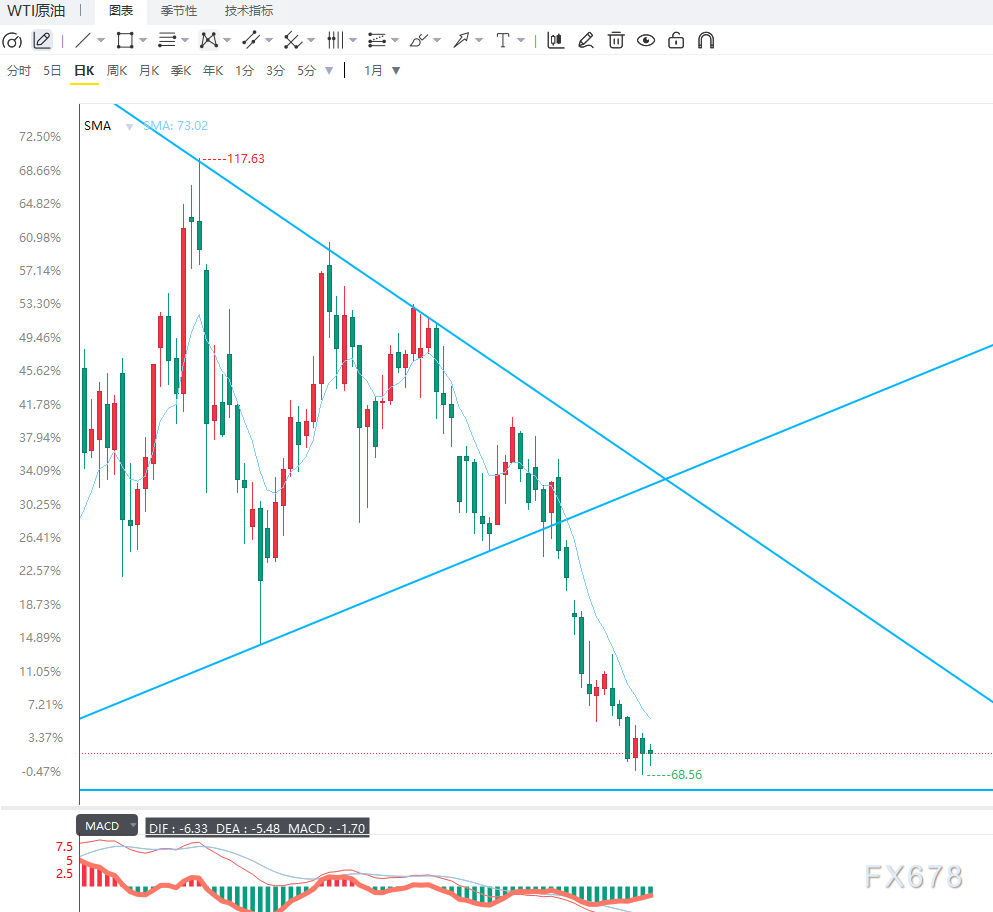Image resolution: width=993 pixels, height=912 pixels.
Task: Click the 117.63 high price label
Action: 246,158
